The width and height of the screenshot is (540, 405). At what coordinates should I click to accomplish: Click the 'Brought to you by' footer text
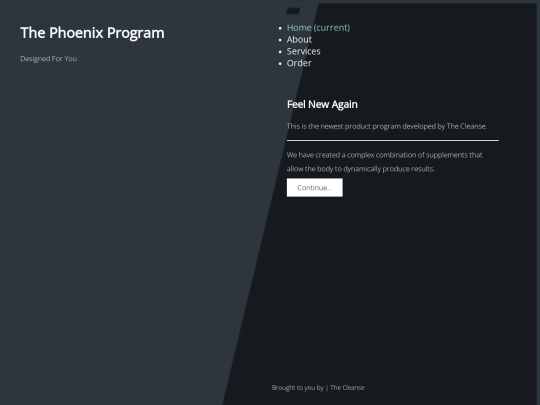pyautogui.click(x=298, y=388)
